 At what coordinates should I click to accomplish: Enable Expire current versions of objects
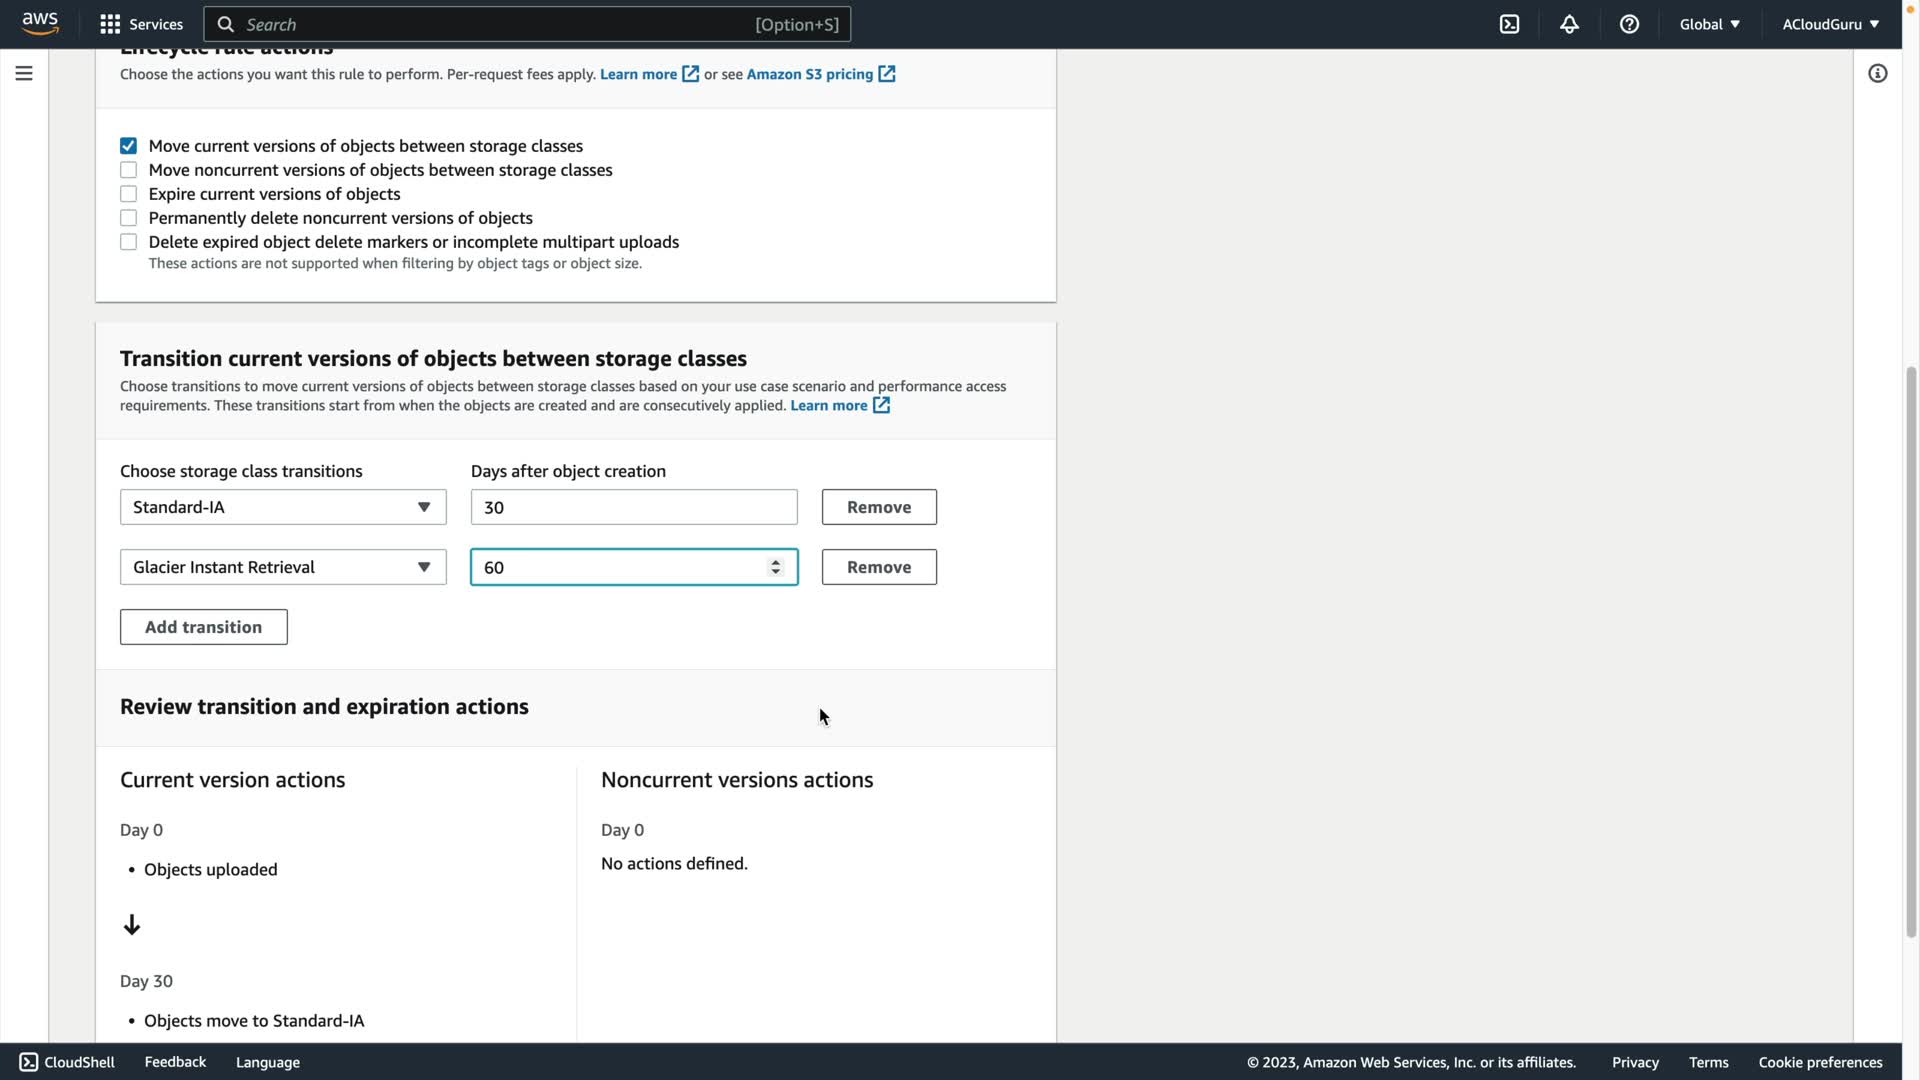click(128, 194)
